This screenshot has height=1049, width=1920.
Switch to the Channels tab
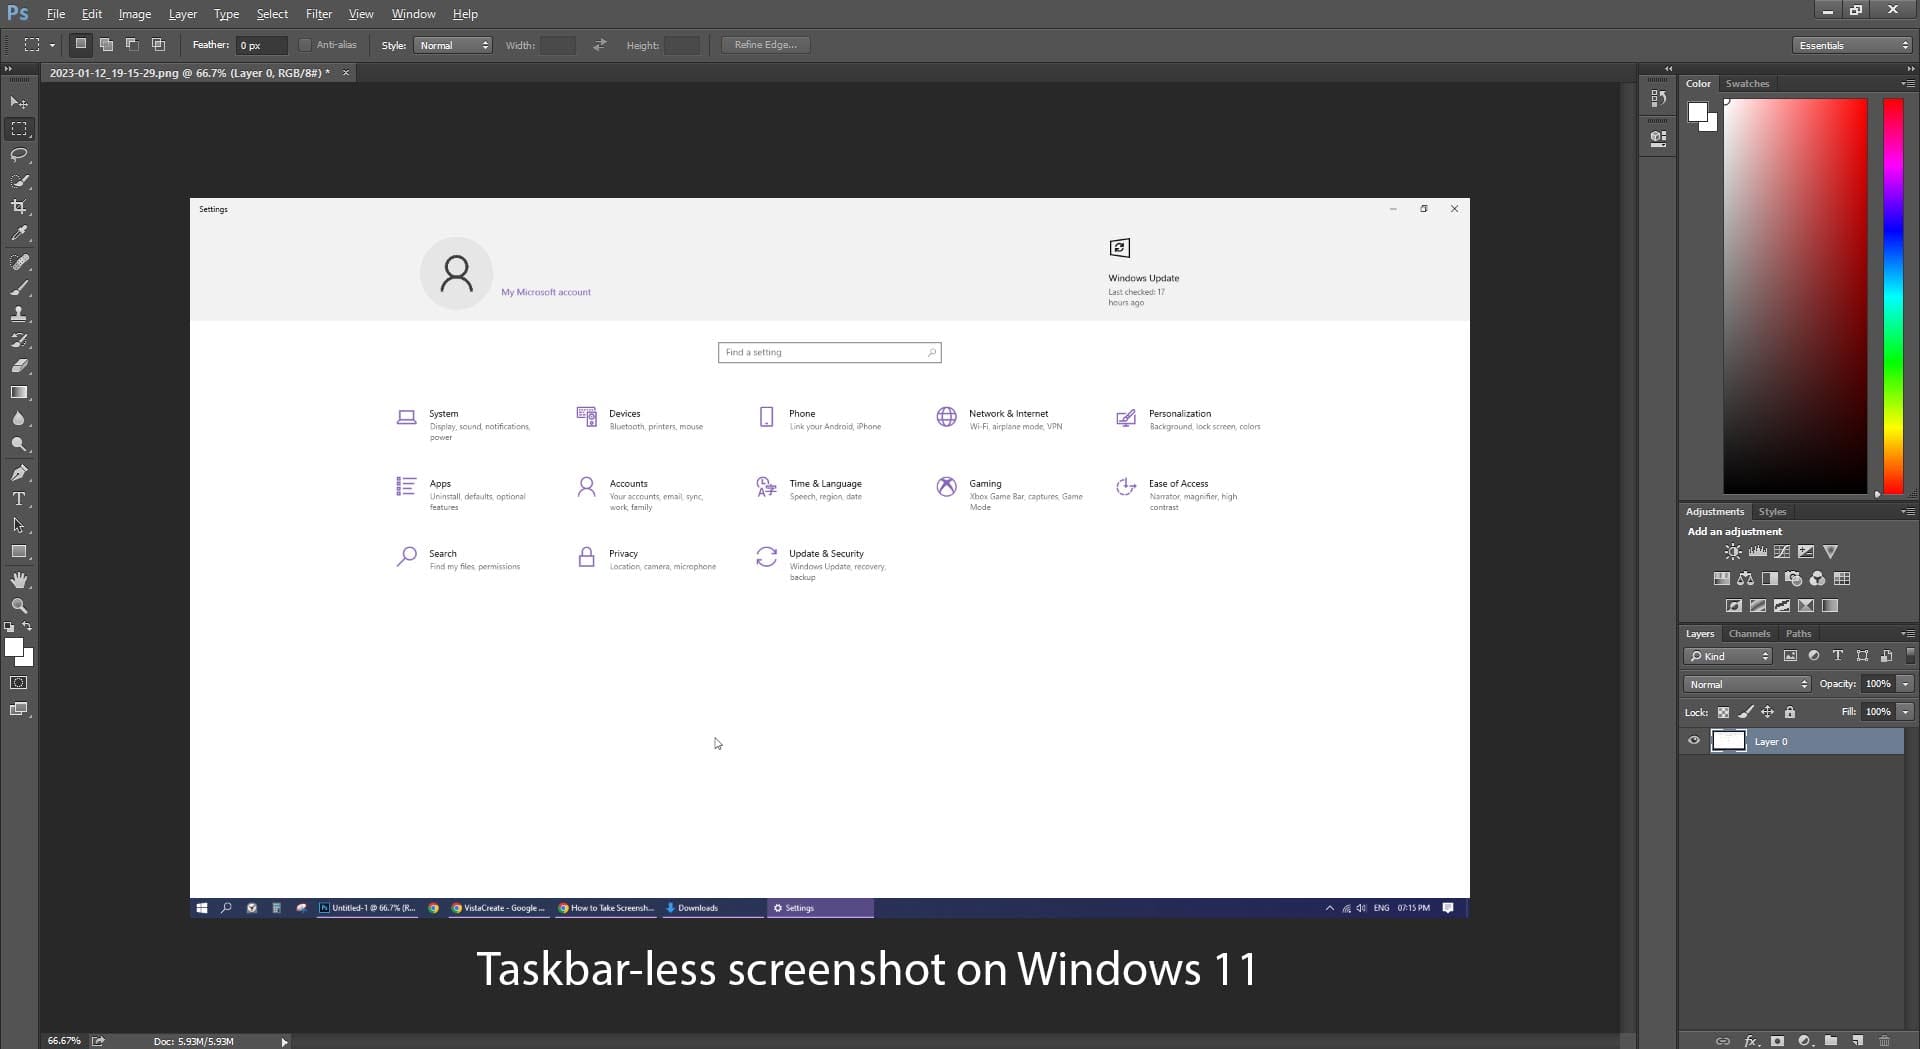(x=1749, y=633)
